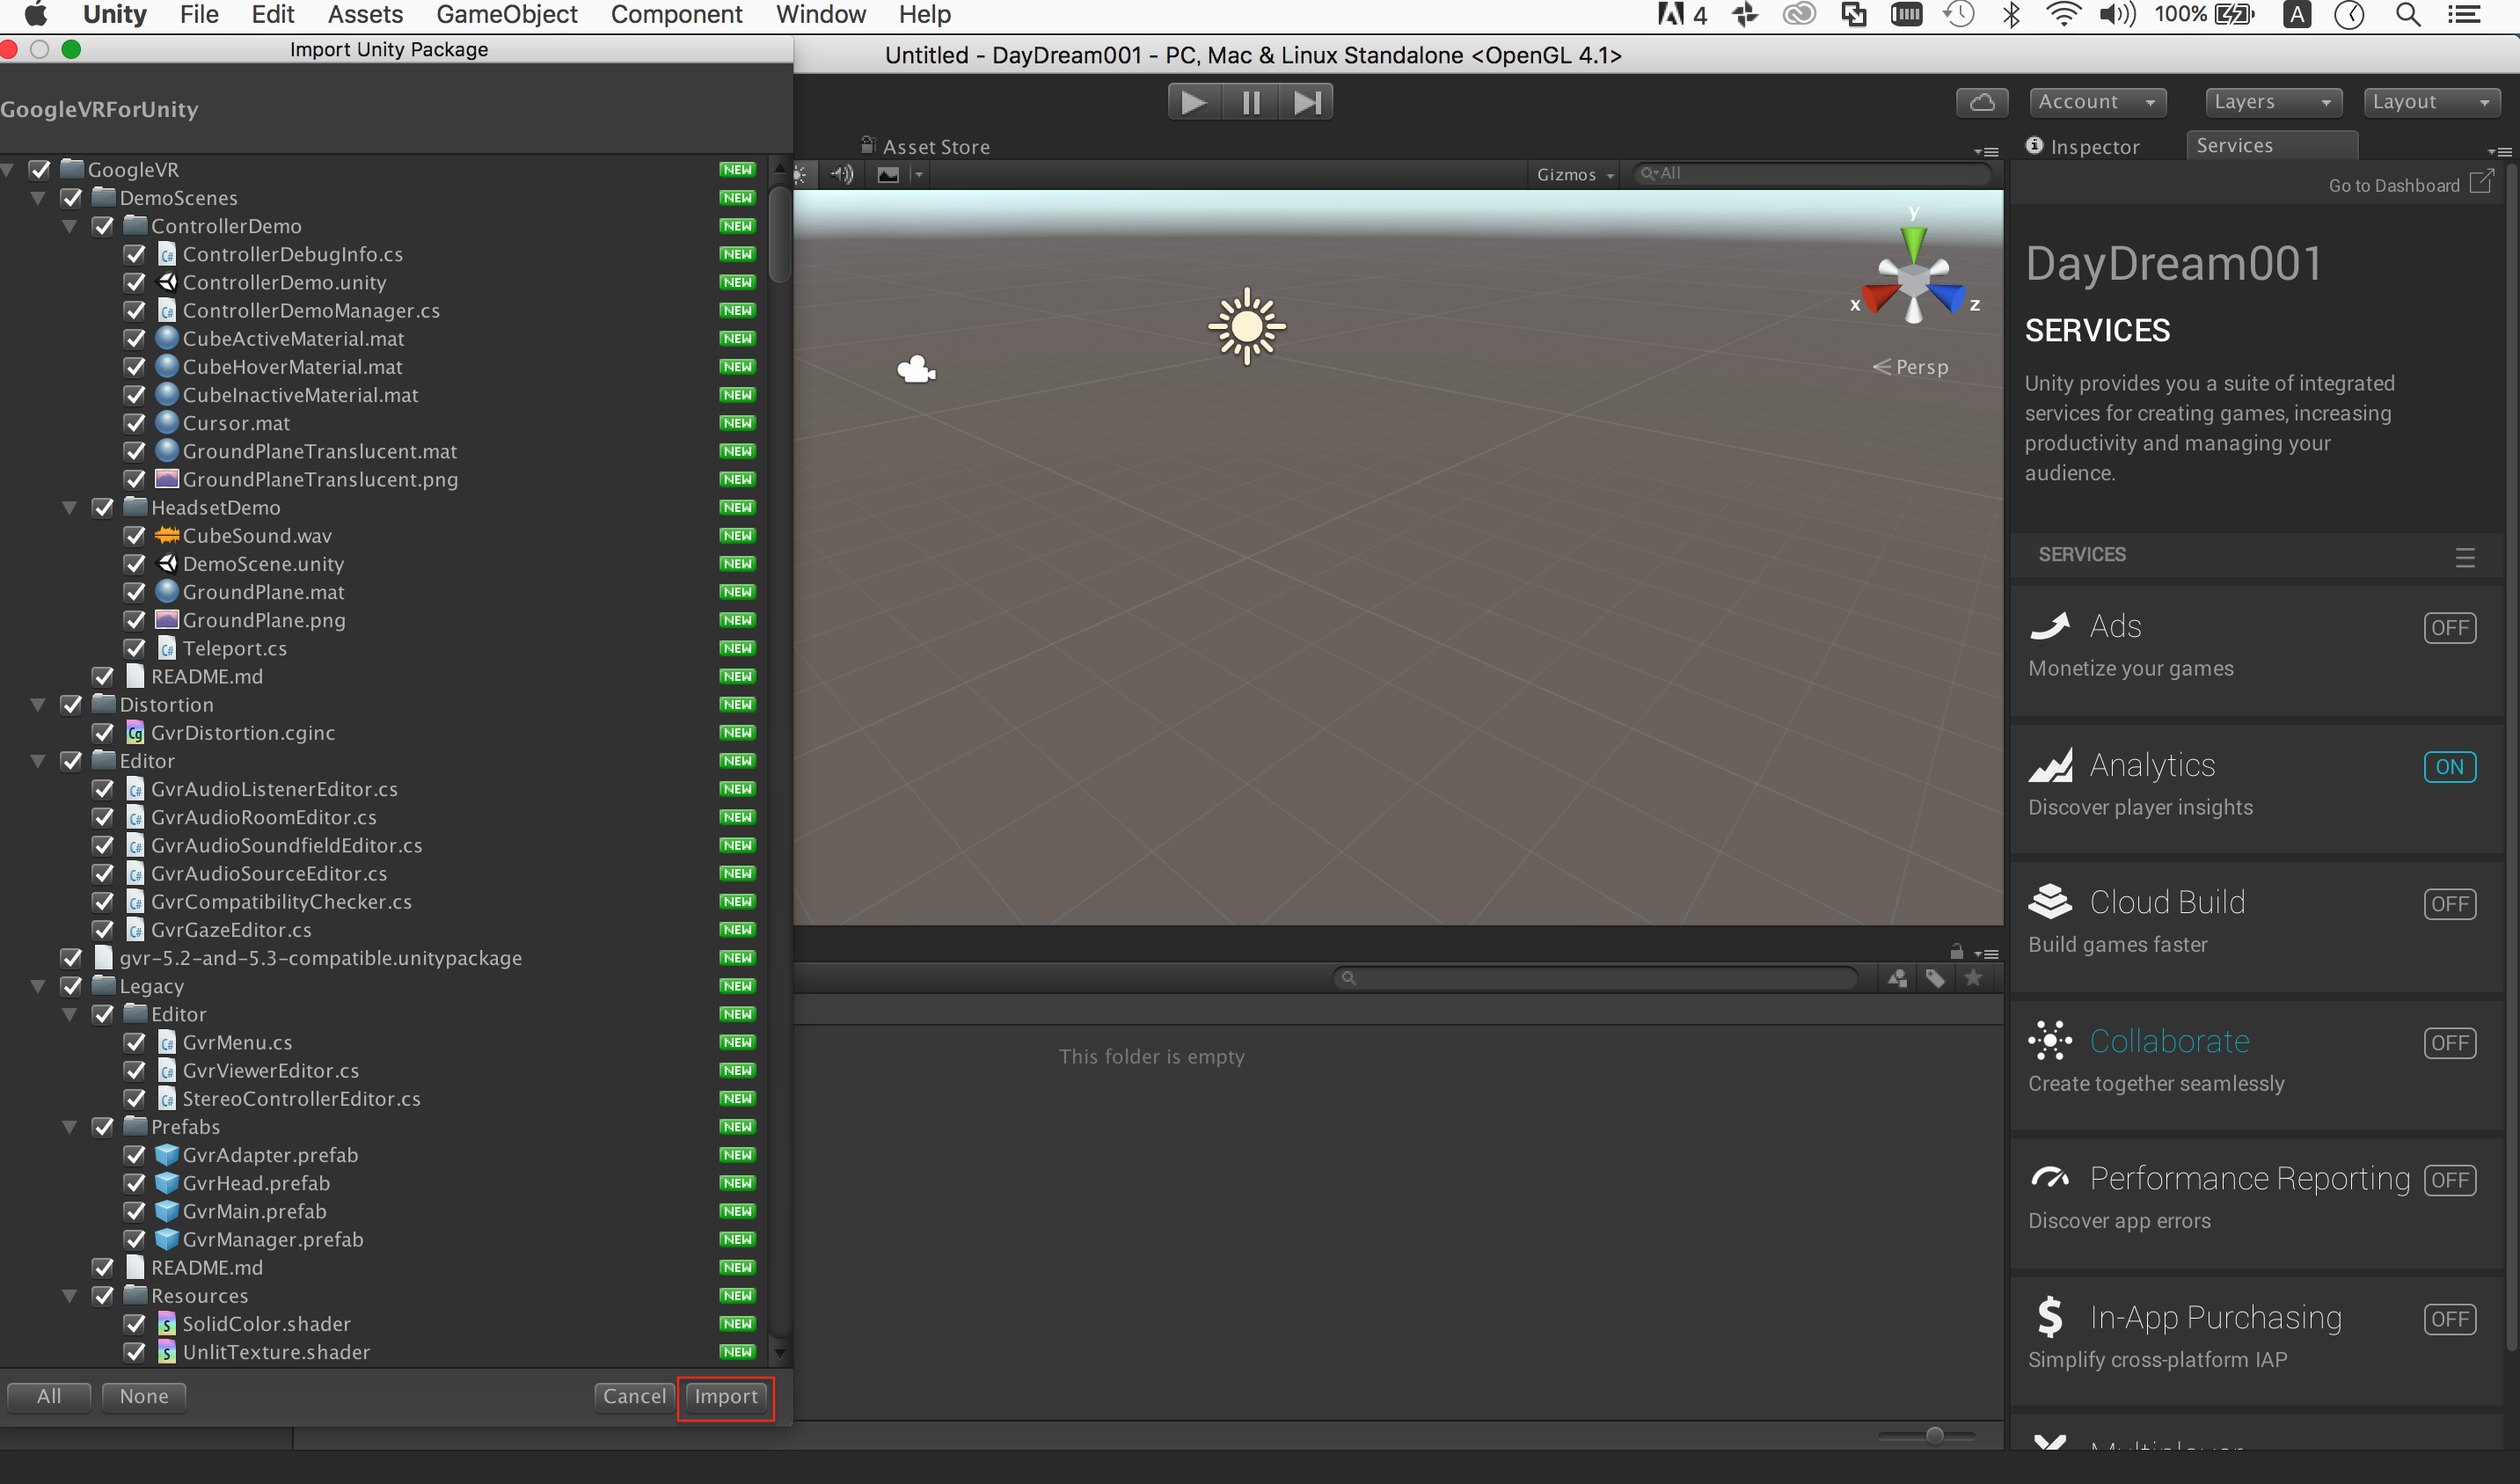The height and width of the screenshot is (1484, 2520).
Task: Click the In-App Purchasing dollar icon
Action: pyautogui.click(x=2050, y=1317)
